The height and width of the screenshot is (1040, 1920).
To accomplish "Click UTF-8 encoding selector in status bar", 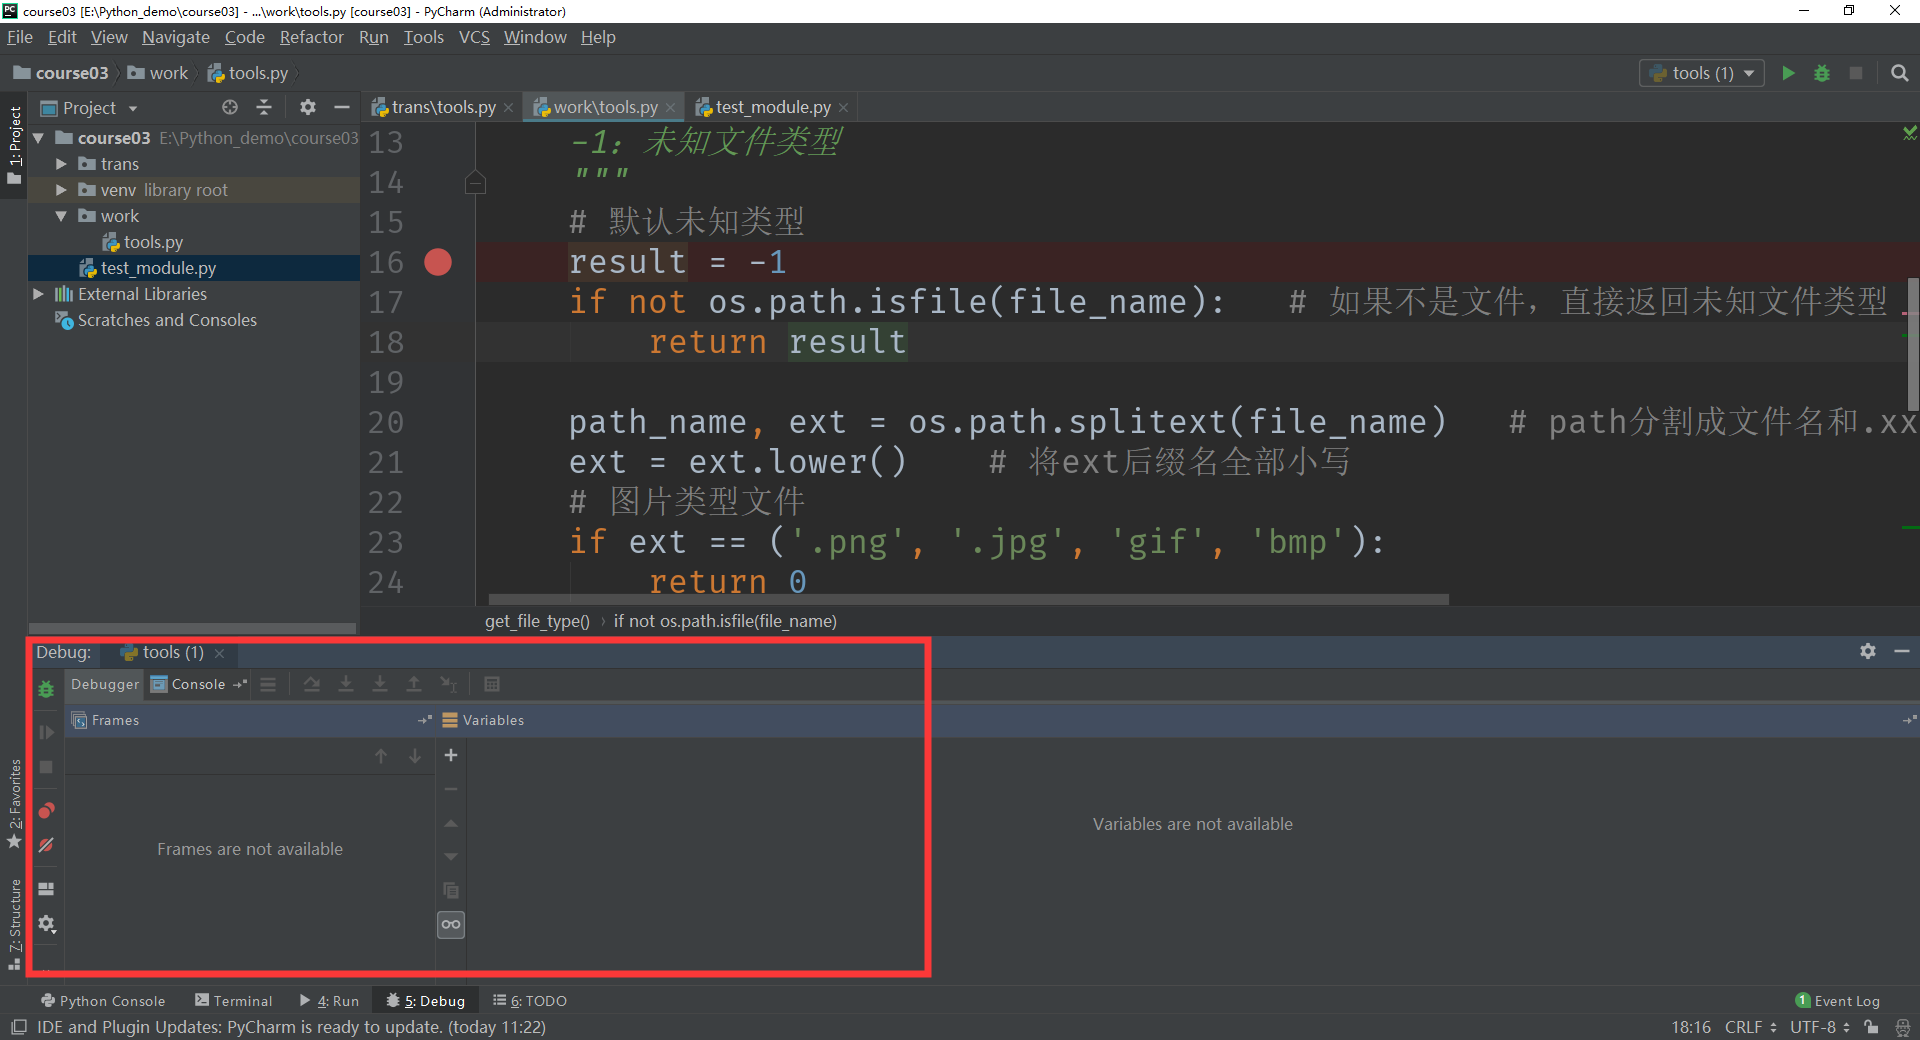I will point(1820,1027).
